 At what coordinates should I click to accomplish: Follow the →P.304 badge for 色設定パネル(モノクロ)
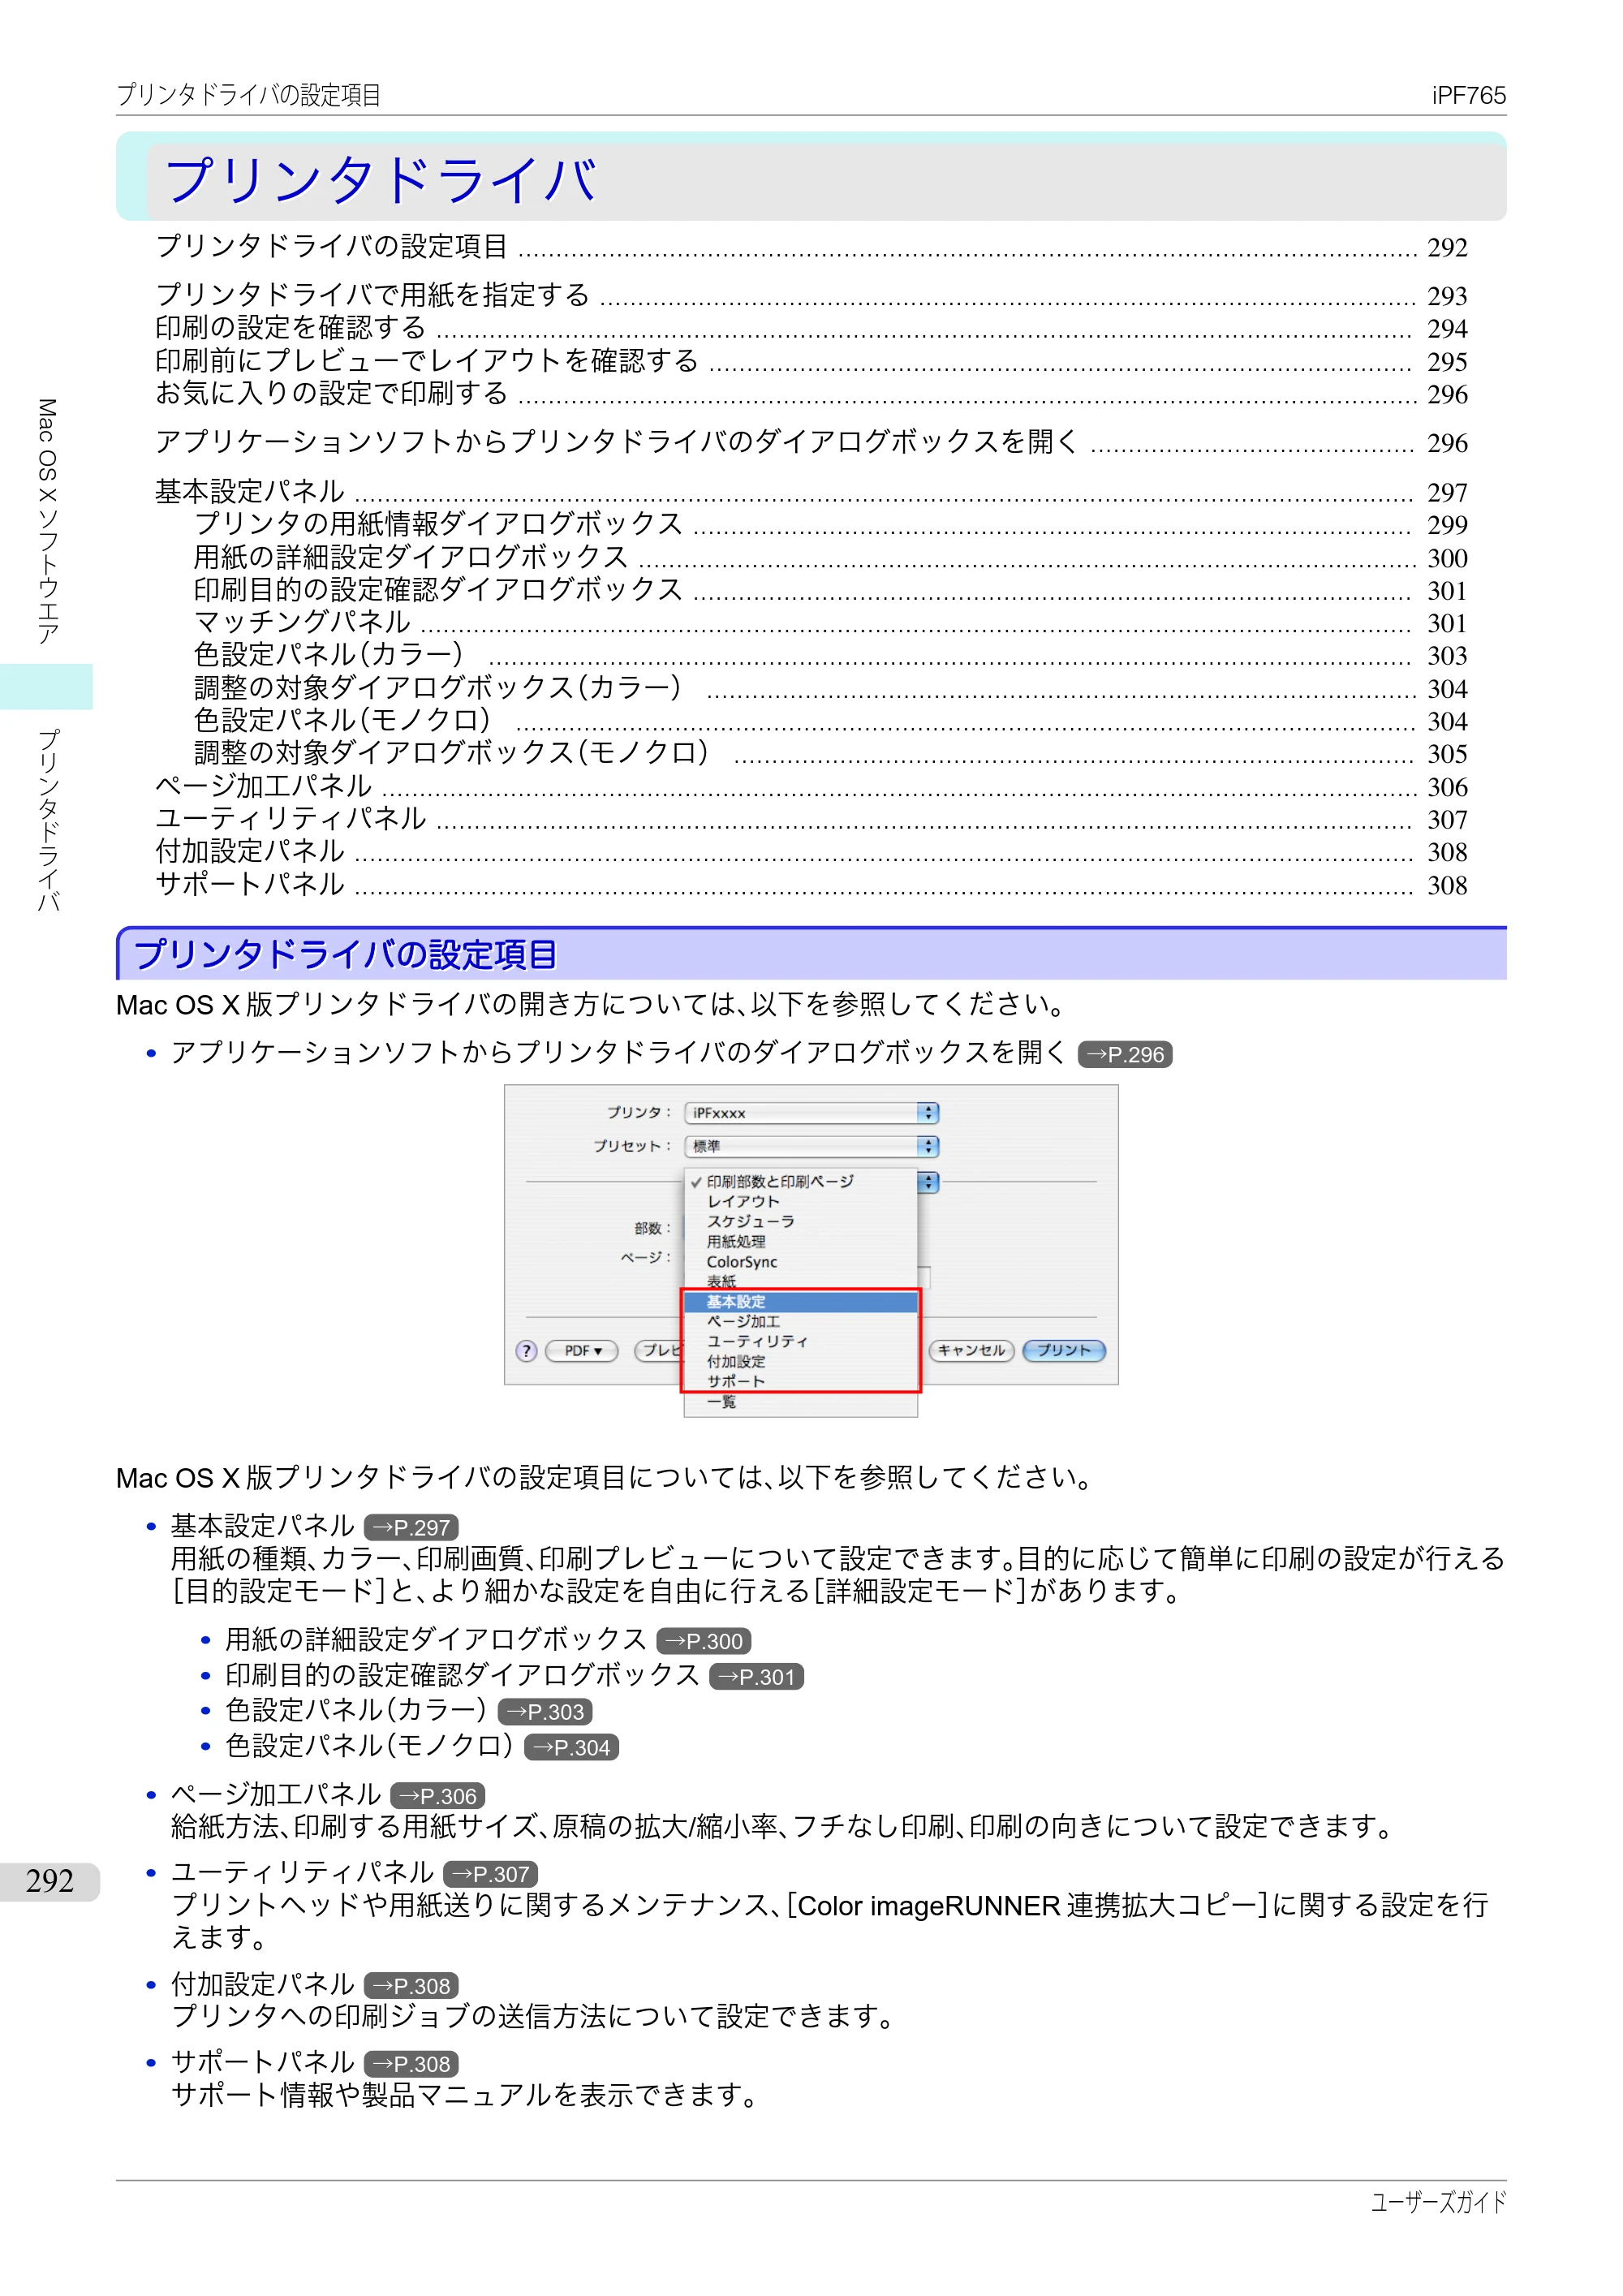pos(572,1747)
